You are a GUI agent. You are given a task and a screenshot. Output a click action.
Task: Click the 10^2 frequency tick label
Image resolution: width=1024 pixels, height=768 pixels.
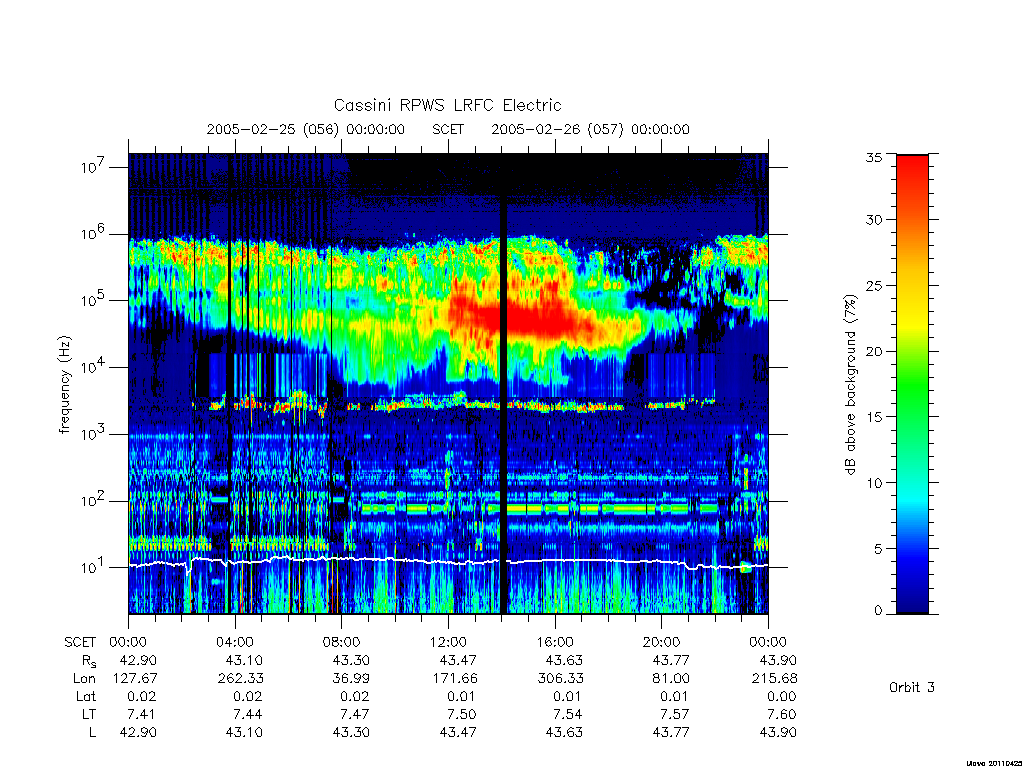click(x=94, y=501)
